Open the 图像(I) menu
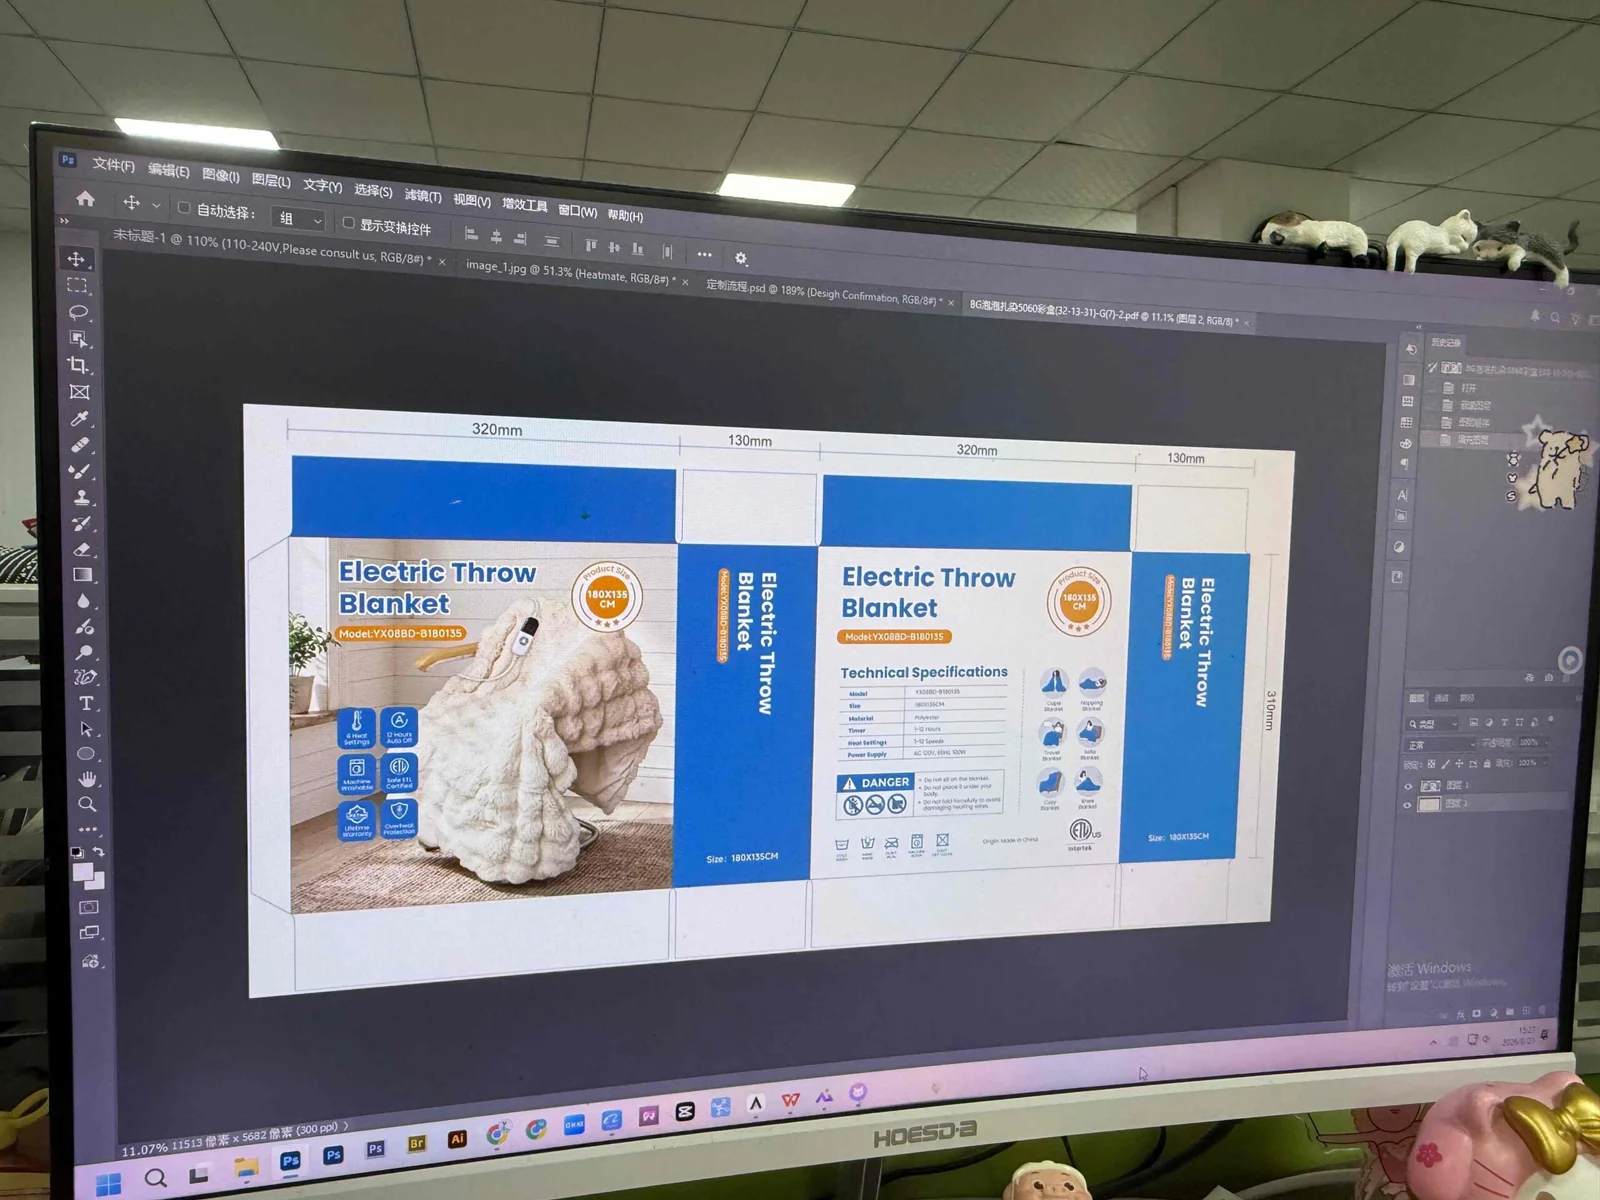The image size is (1600, 1200). point(220,175)
